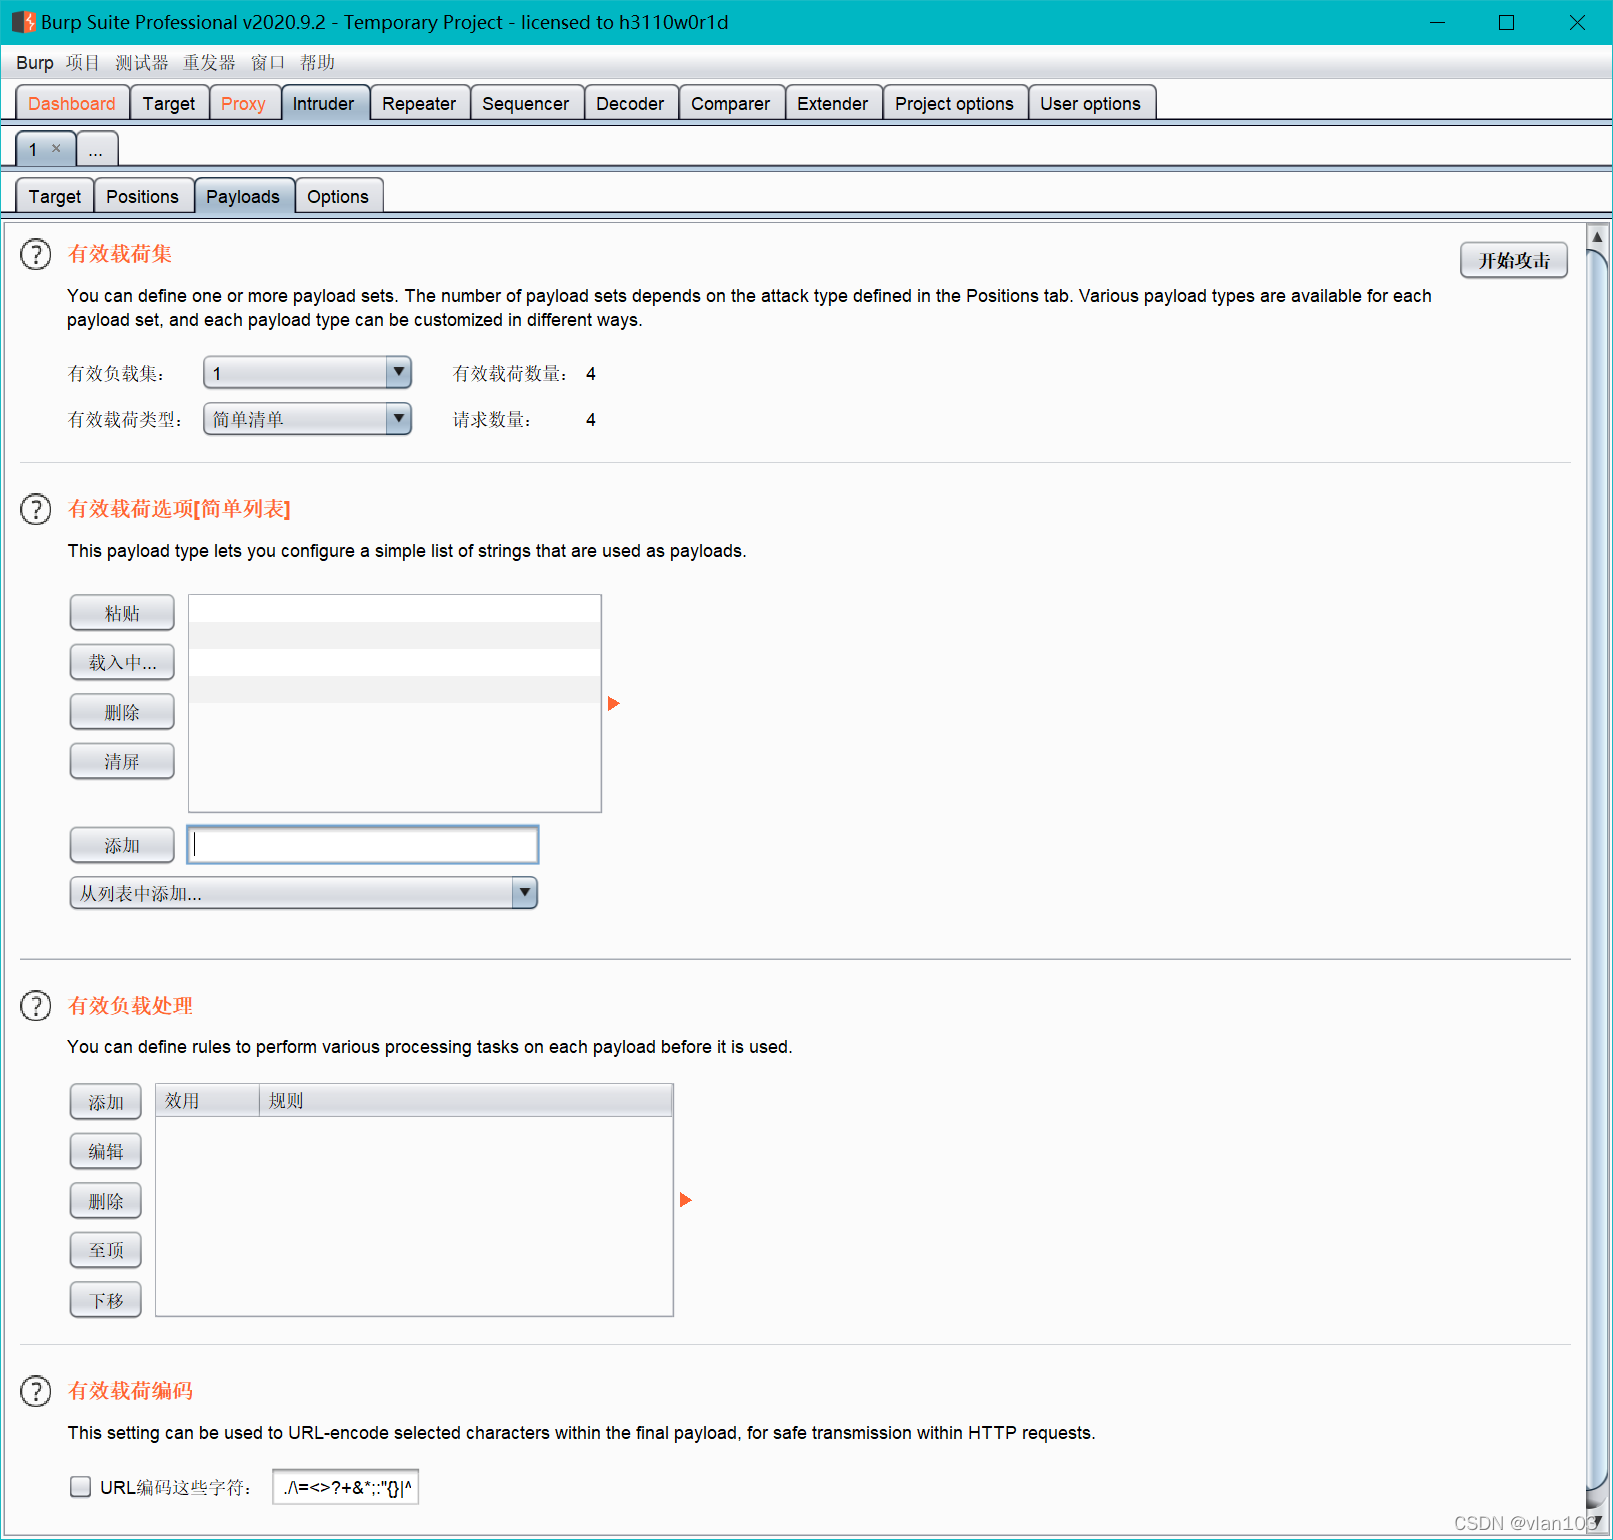1613x1540 pixels.
Task: Click 至顶 button
Action: pos(106,1250)
